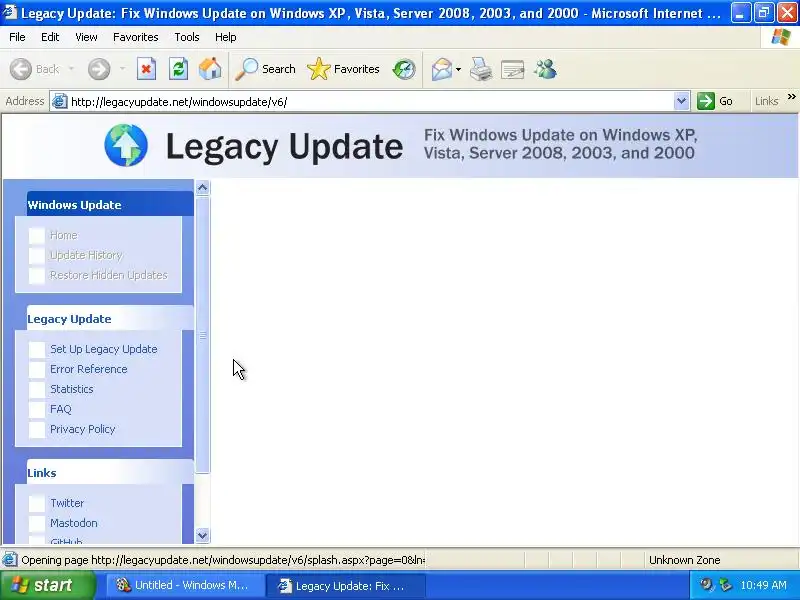Open the Messenger people icon
The image size is (800, 600).
(545, 69)
